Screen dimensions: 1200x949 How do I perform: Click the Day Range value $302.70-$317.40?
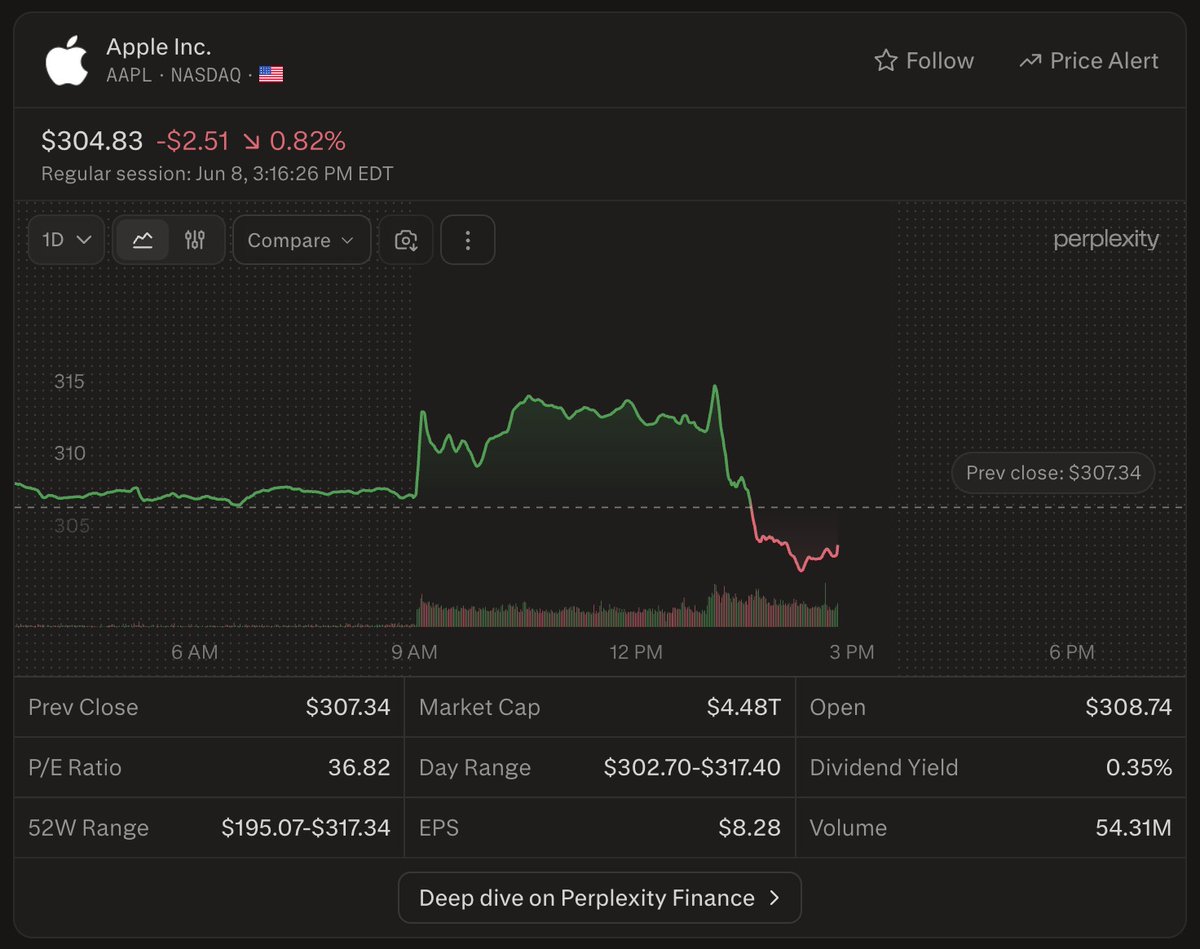692,767
